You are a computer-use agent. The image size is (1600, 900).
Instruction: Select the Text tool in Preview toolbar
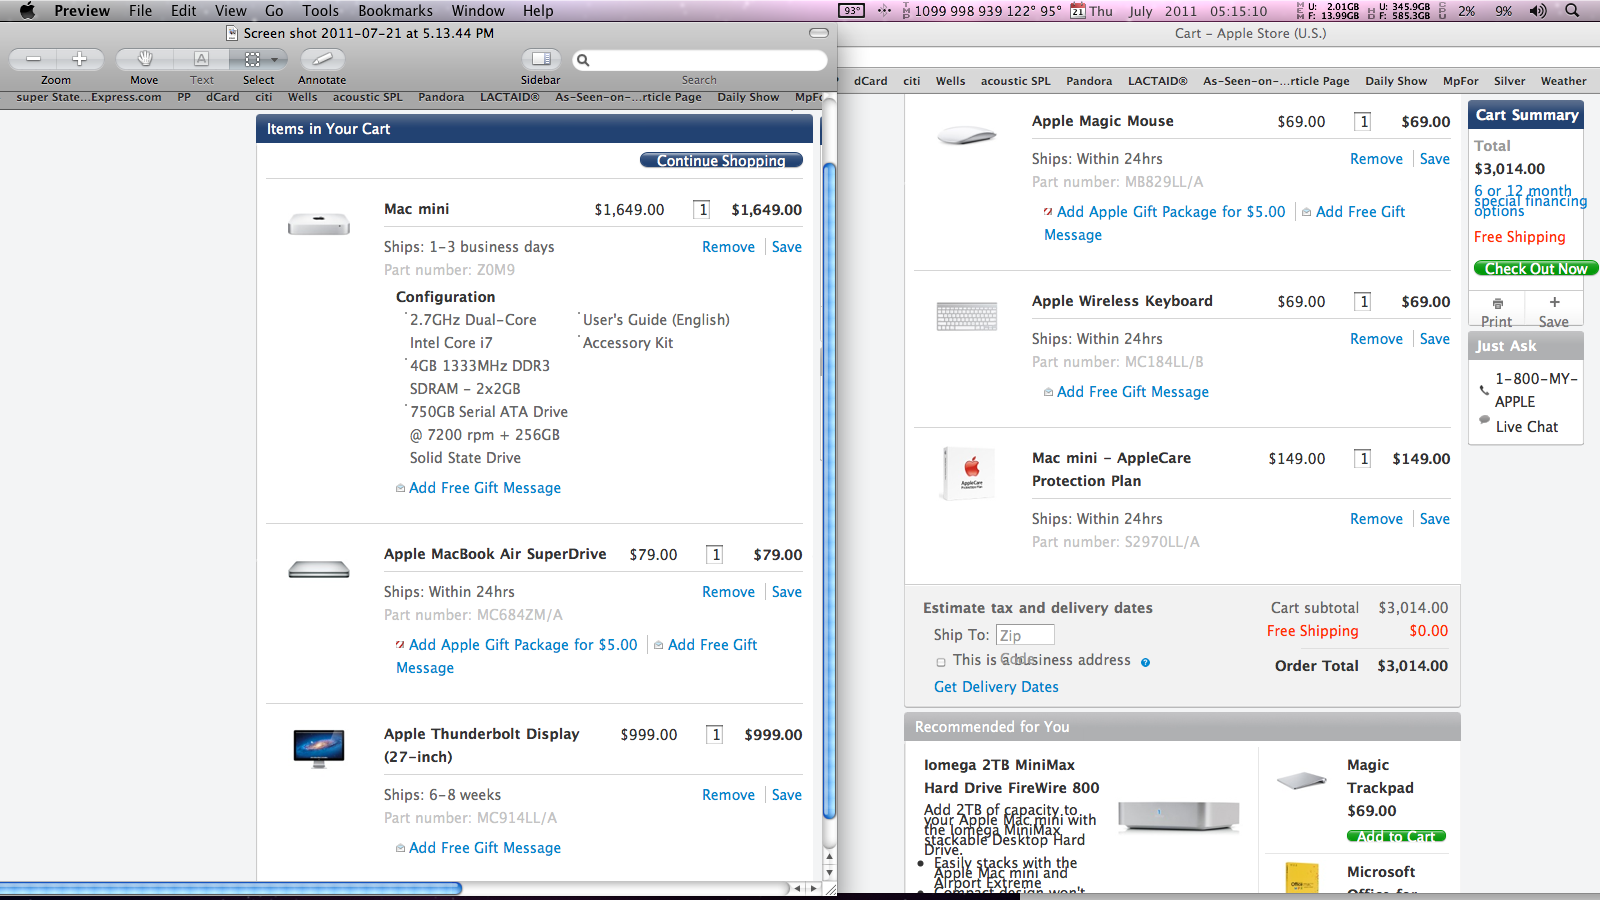click(x=201, y=59)
